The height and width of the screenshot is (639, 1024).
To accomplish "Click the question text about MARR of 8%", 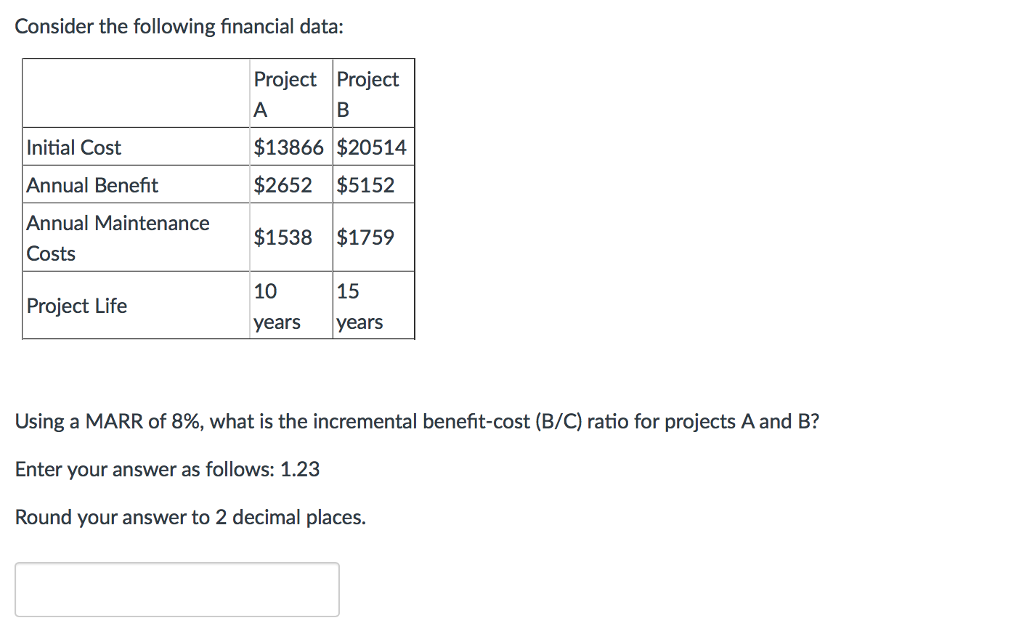I will point(416,421).
